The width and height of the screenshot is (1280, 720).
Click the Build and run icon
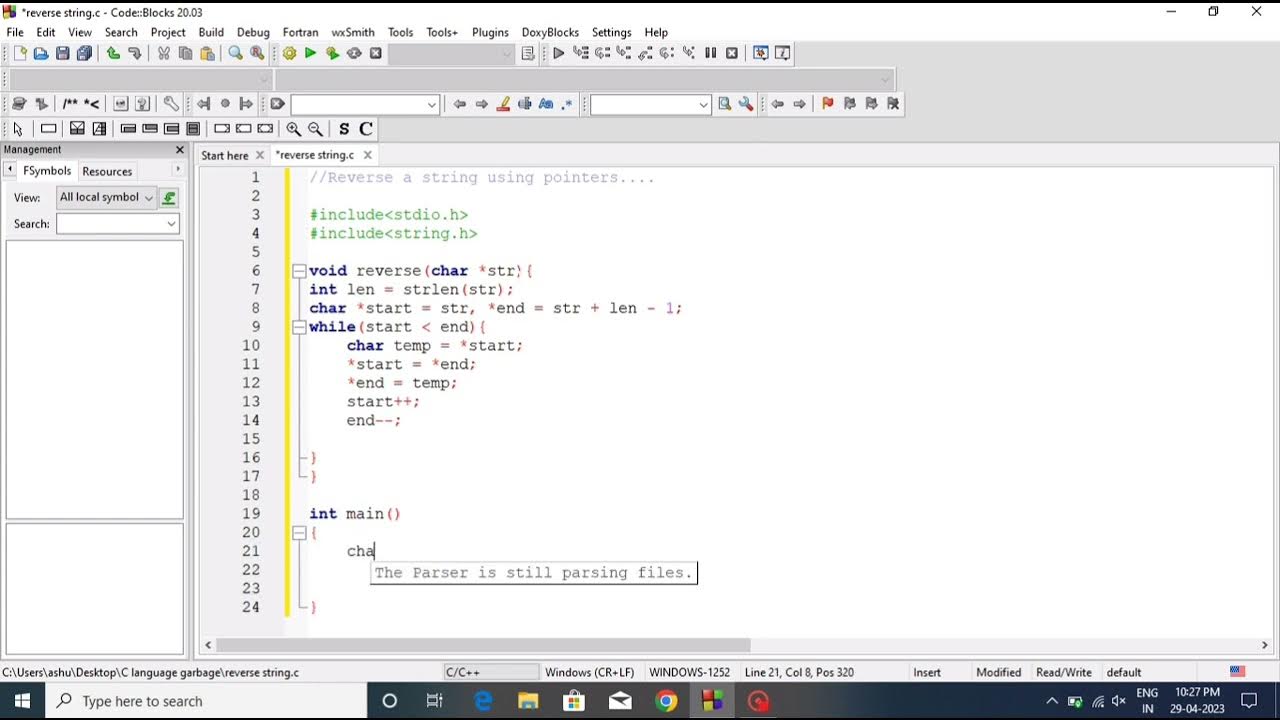(x=332, y=53)
